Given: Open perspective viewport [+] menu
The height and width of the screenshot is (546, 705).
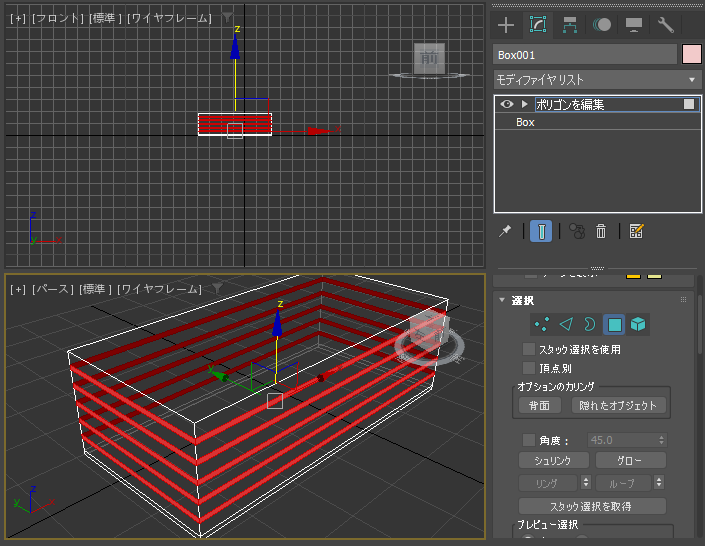Looking at the screenshot, I should click(18, 289).
